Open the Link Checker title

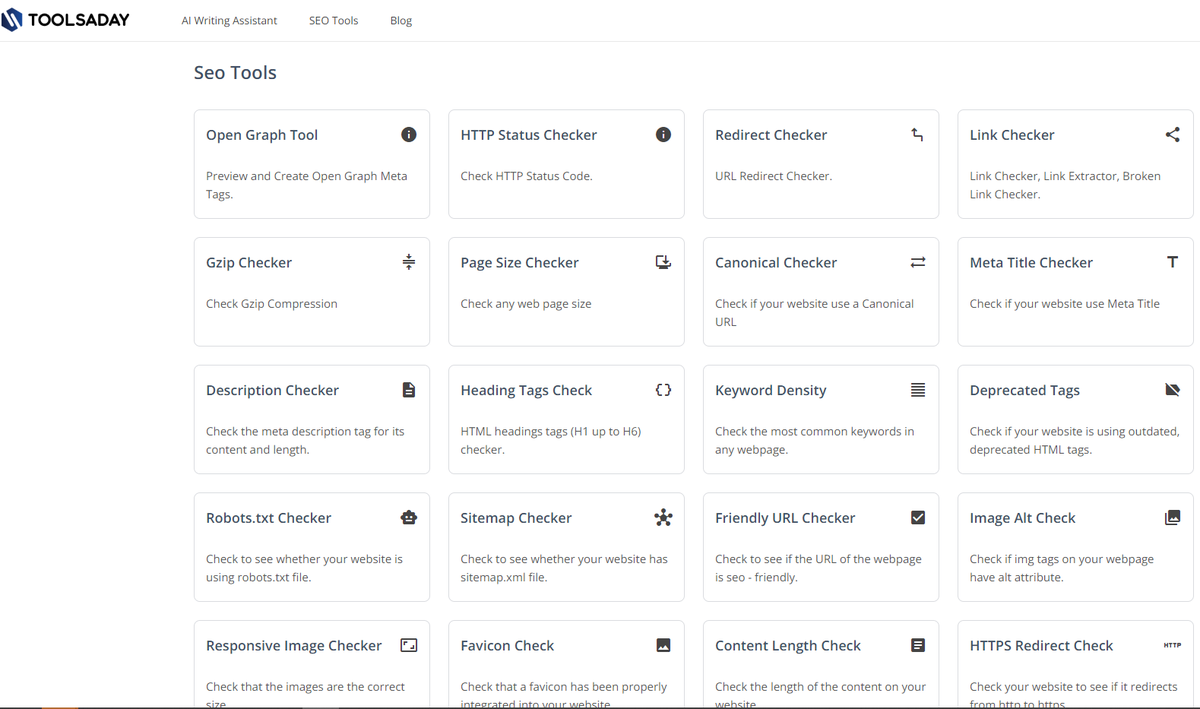click(x=1012, y=135)
